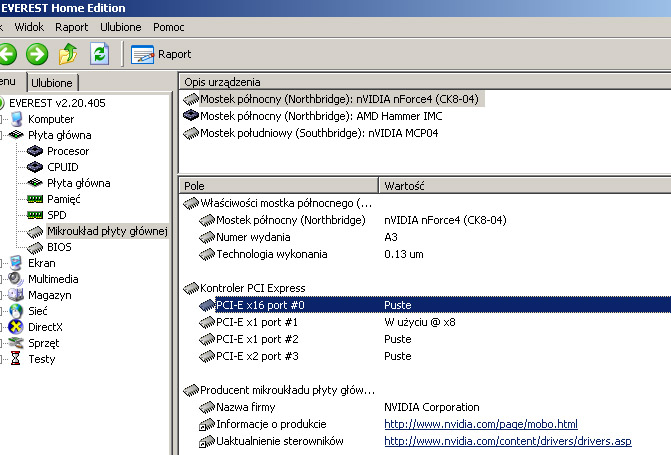Open the Widok menu

(29, 27)
